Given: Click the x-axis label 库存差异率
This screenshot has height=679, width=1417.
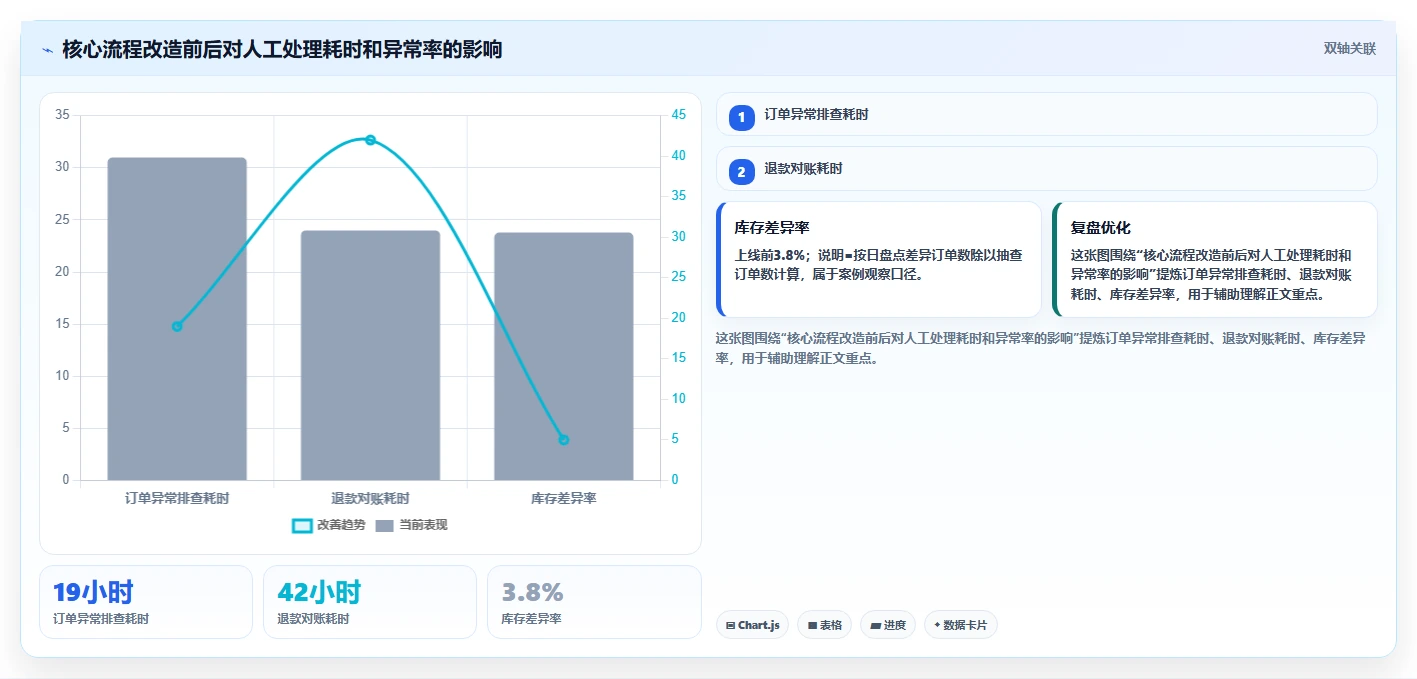Looking at the screenshot, I should click(563, 498).
